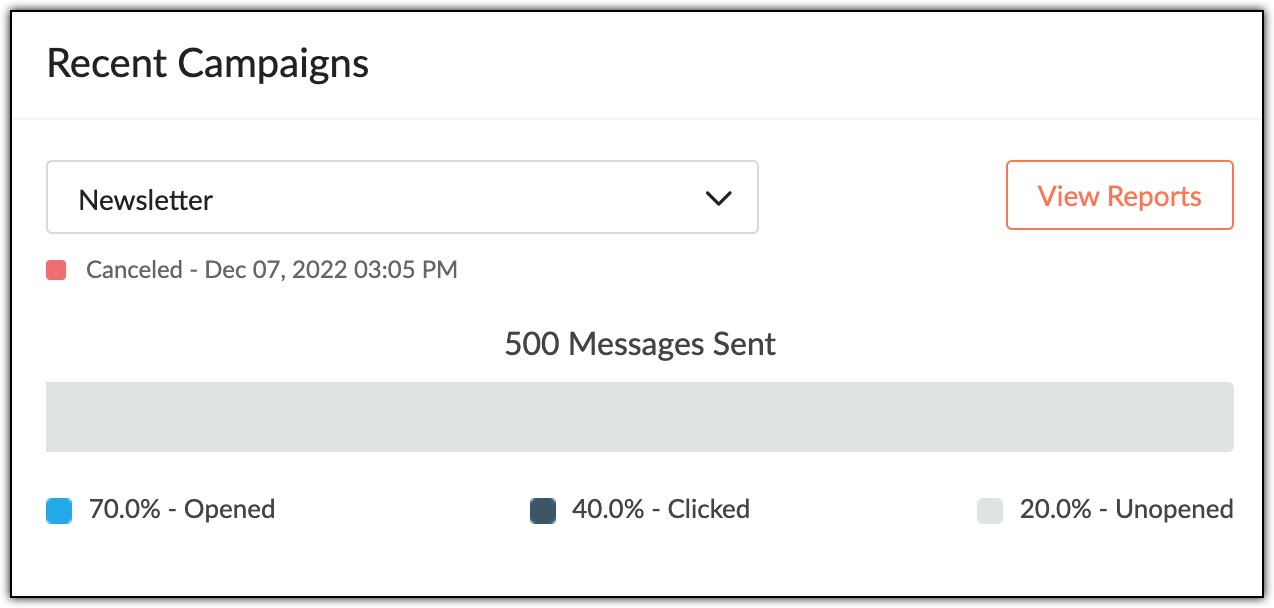
Task: Click the gray messages sent progress bar
Action: pos(639,417)
